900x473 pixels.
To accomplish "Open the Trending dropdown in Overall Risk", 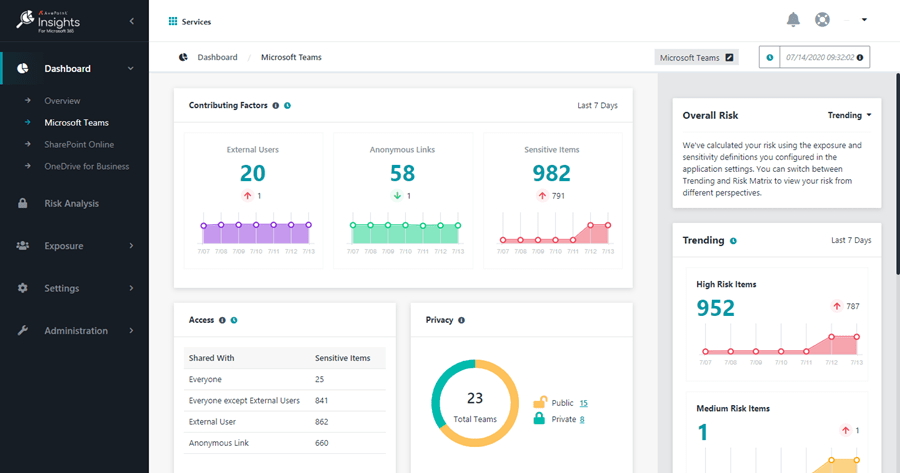I will click(850, 115).
